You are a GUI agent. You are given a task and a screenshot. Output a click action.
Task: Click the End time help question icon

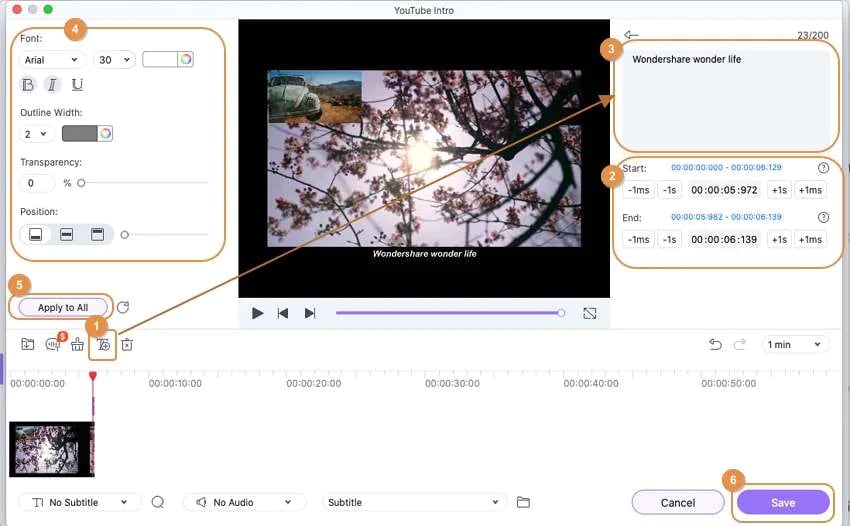[823, 217]
